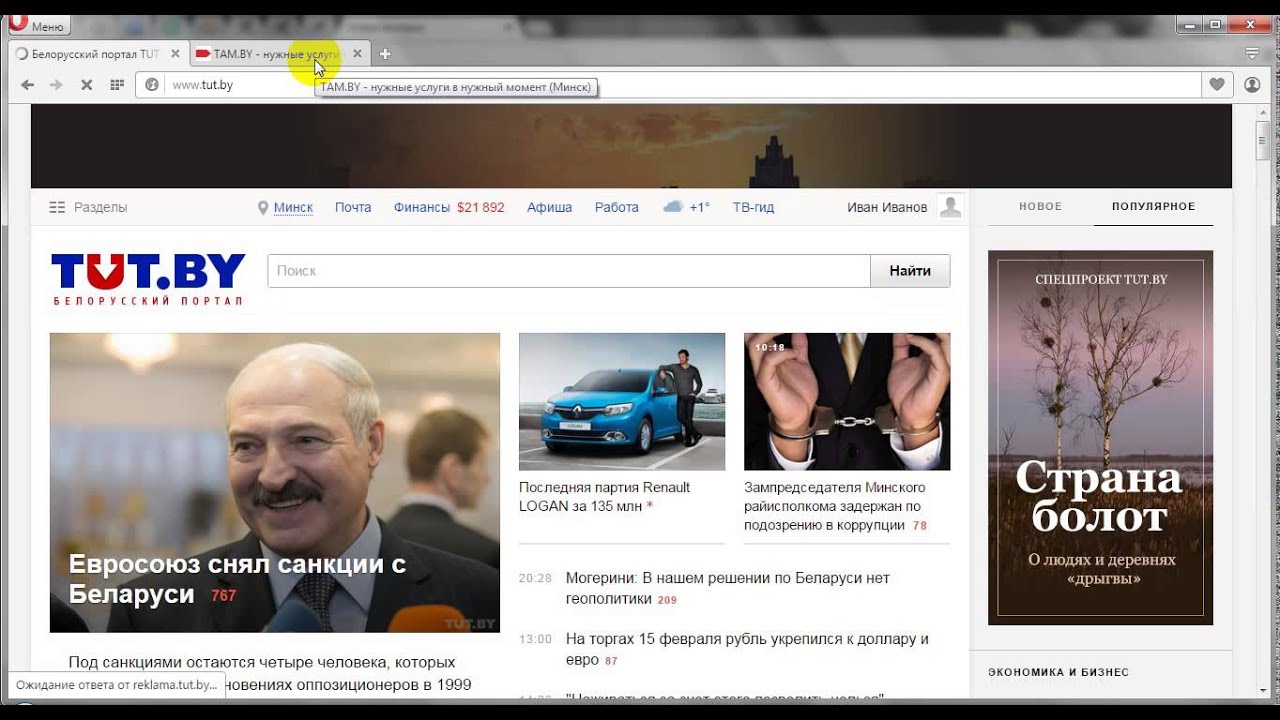This screenshot has height=720, width=1280.
Task: Click the ЭКОНОМИКА И БИЗНЕС section heading
Action: tap(1058, 672)
